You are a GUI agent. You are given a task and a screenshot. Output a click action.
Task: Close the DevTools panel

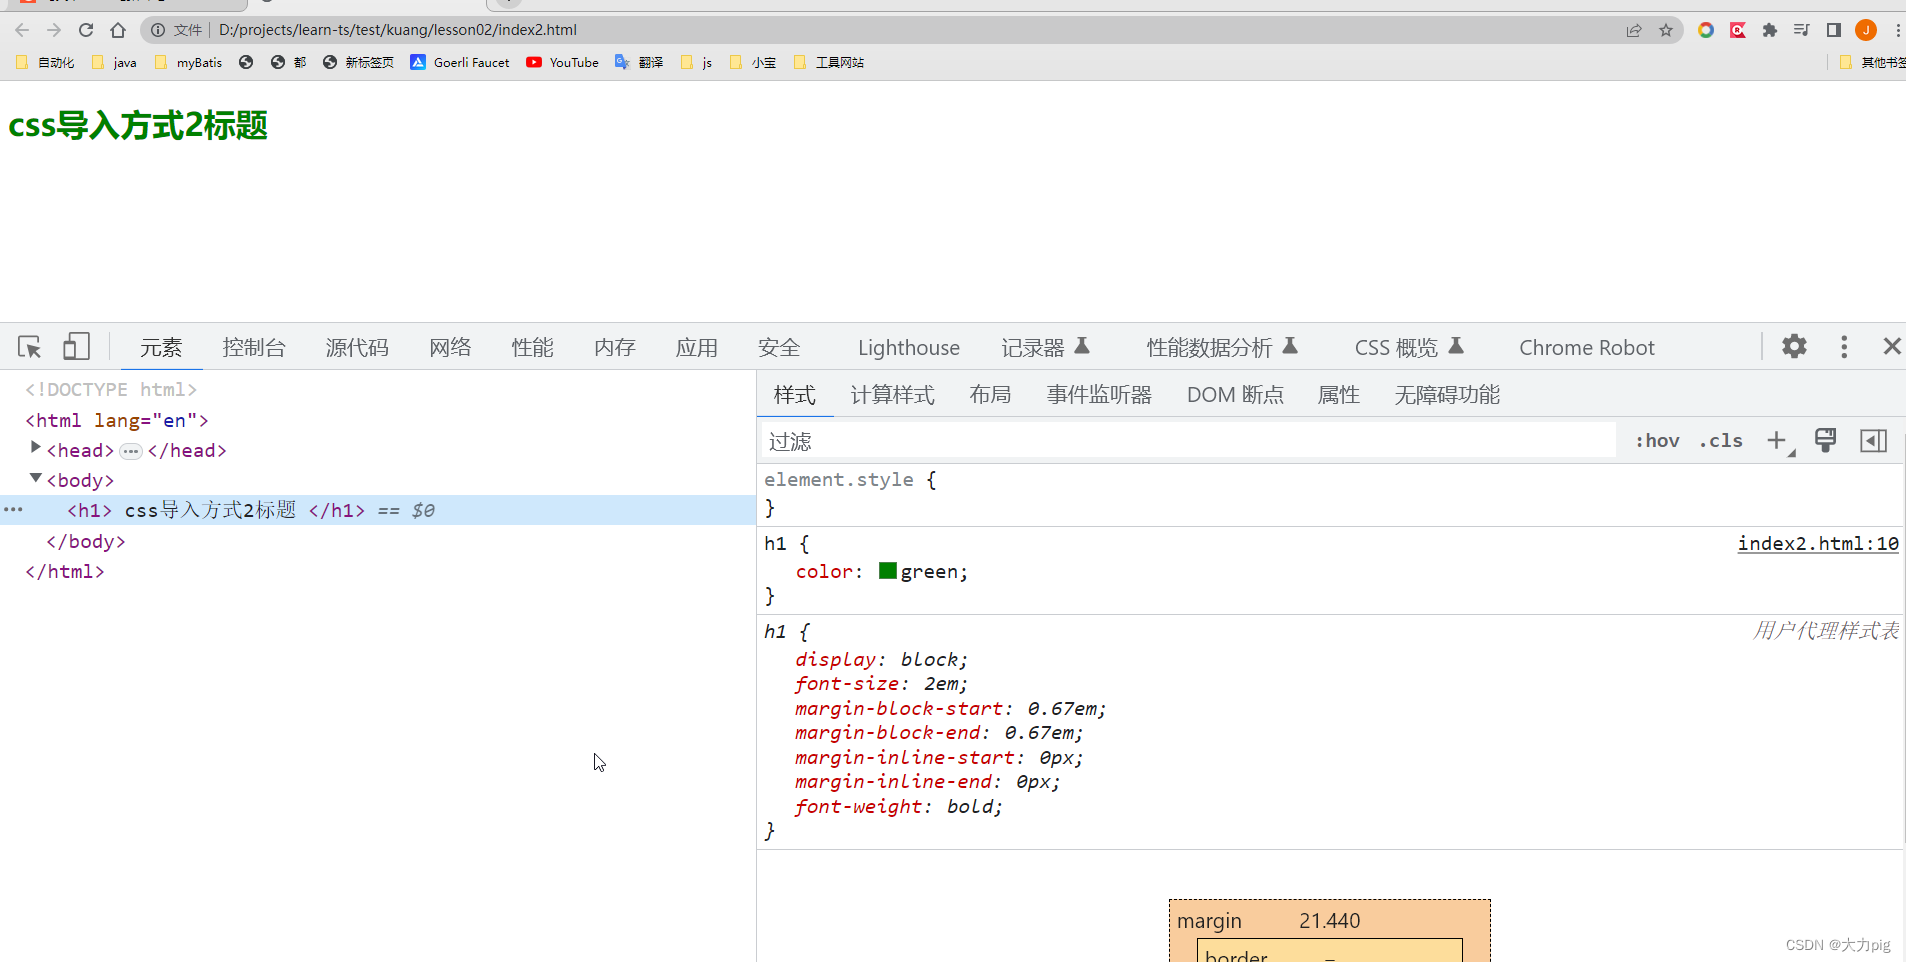(x=1891, y=346)
